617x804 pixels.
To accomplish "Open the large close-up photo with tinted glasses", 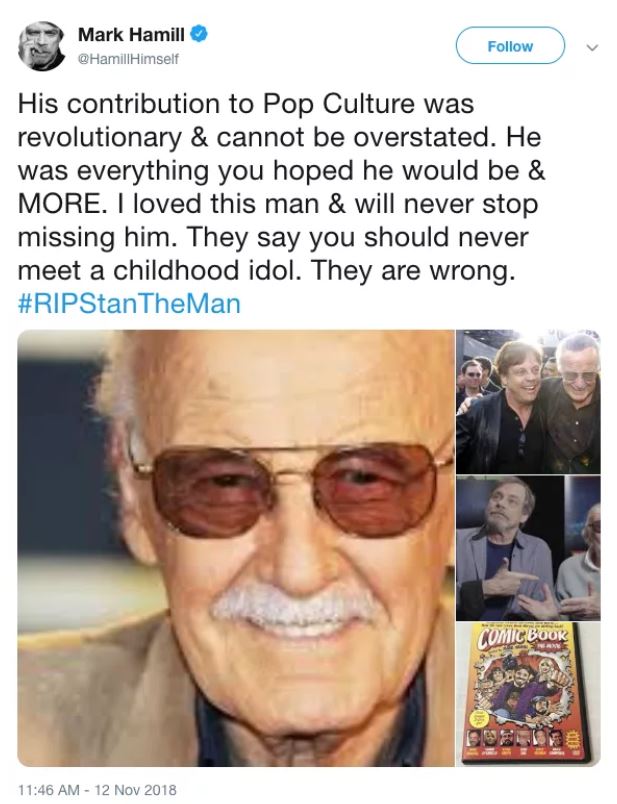I will (x=235, y=547).
